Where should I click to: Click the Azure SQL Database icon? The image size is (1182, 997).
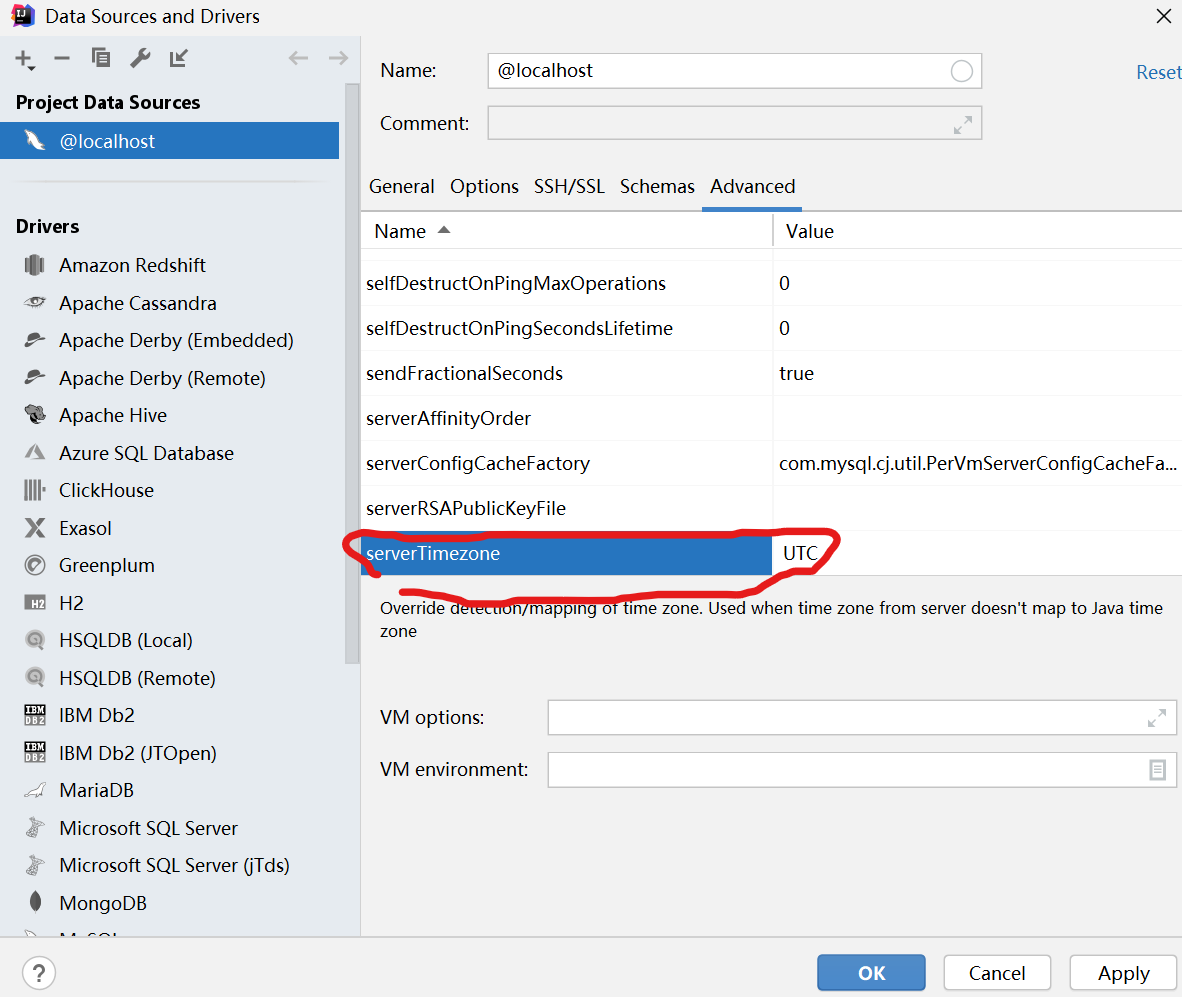(x=35, y=452)
